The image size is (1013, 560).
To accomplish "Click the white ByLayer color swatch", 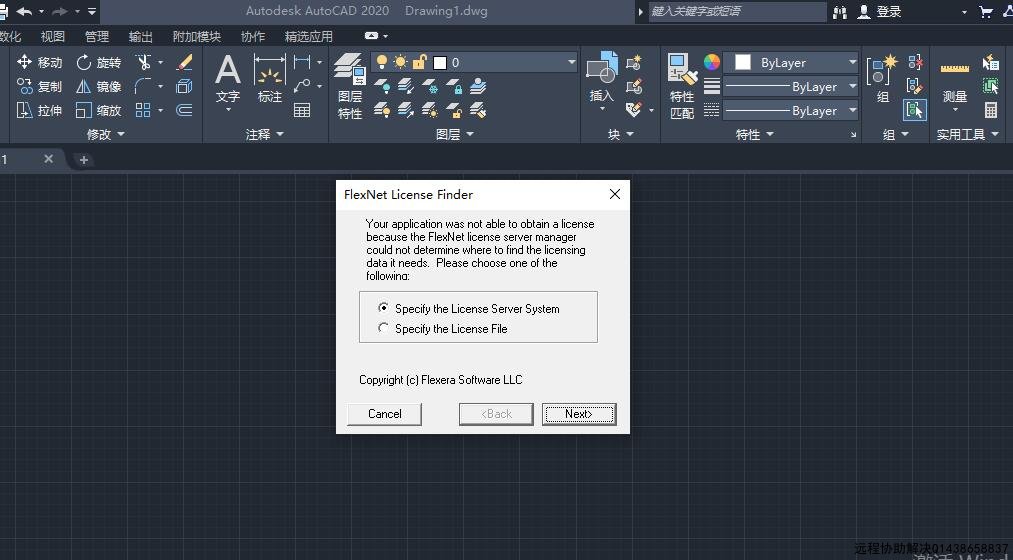I will tap(743, 62).
